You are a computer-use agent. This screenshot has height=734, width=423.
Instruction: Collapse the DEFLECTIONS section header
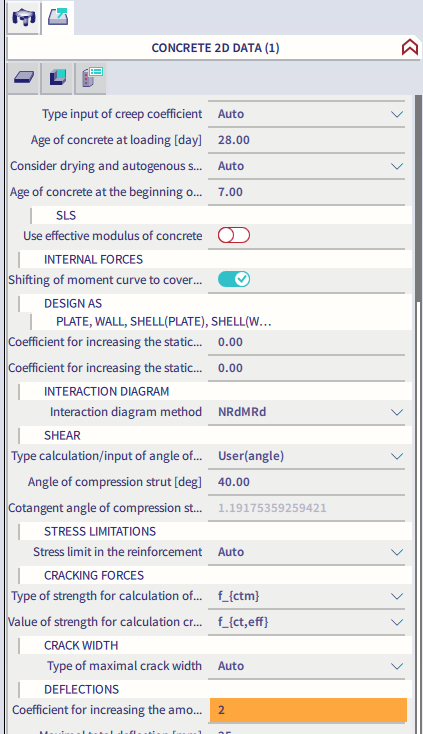81,690
